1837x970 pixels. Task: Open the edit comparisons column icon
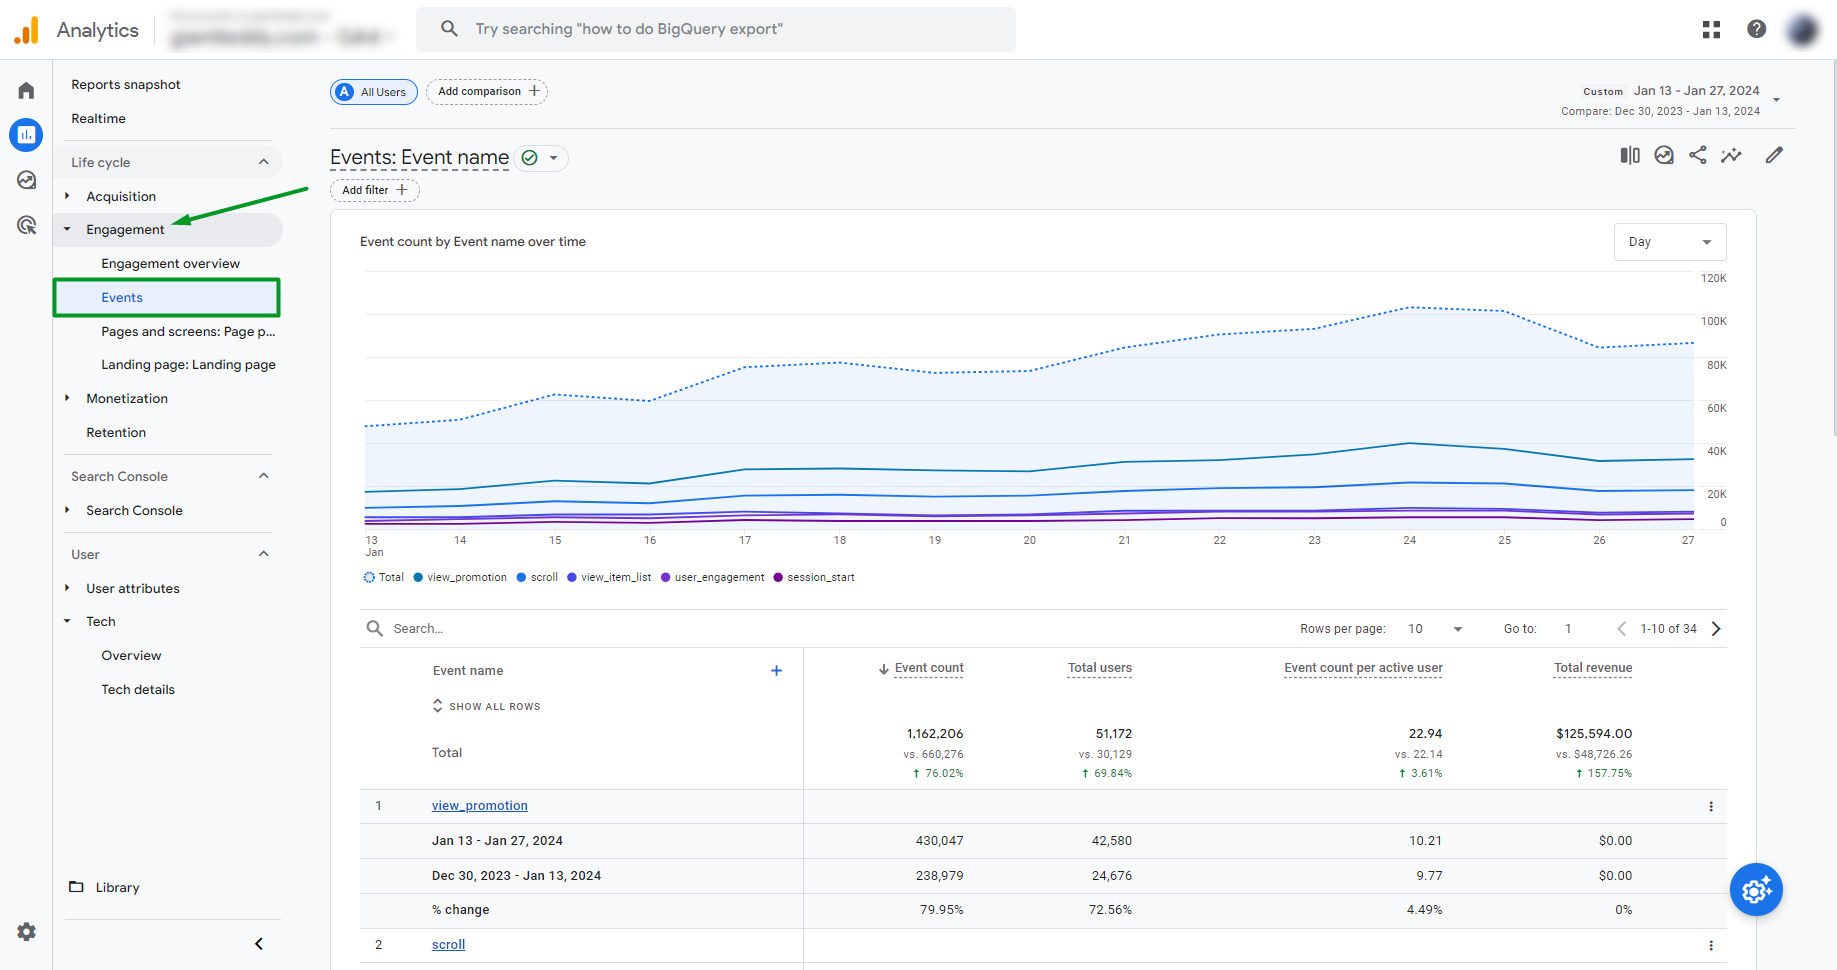click(1630, 155)
